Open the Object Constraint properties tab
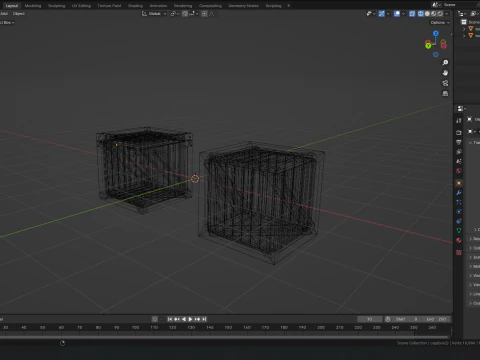The height and width of the screenshot is (360, 480). click(459, 221)
